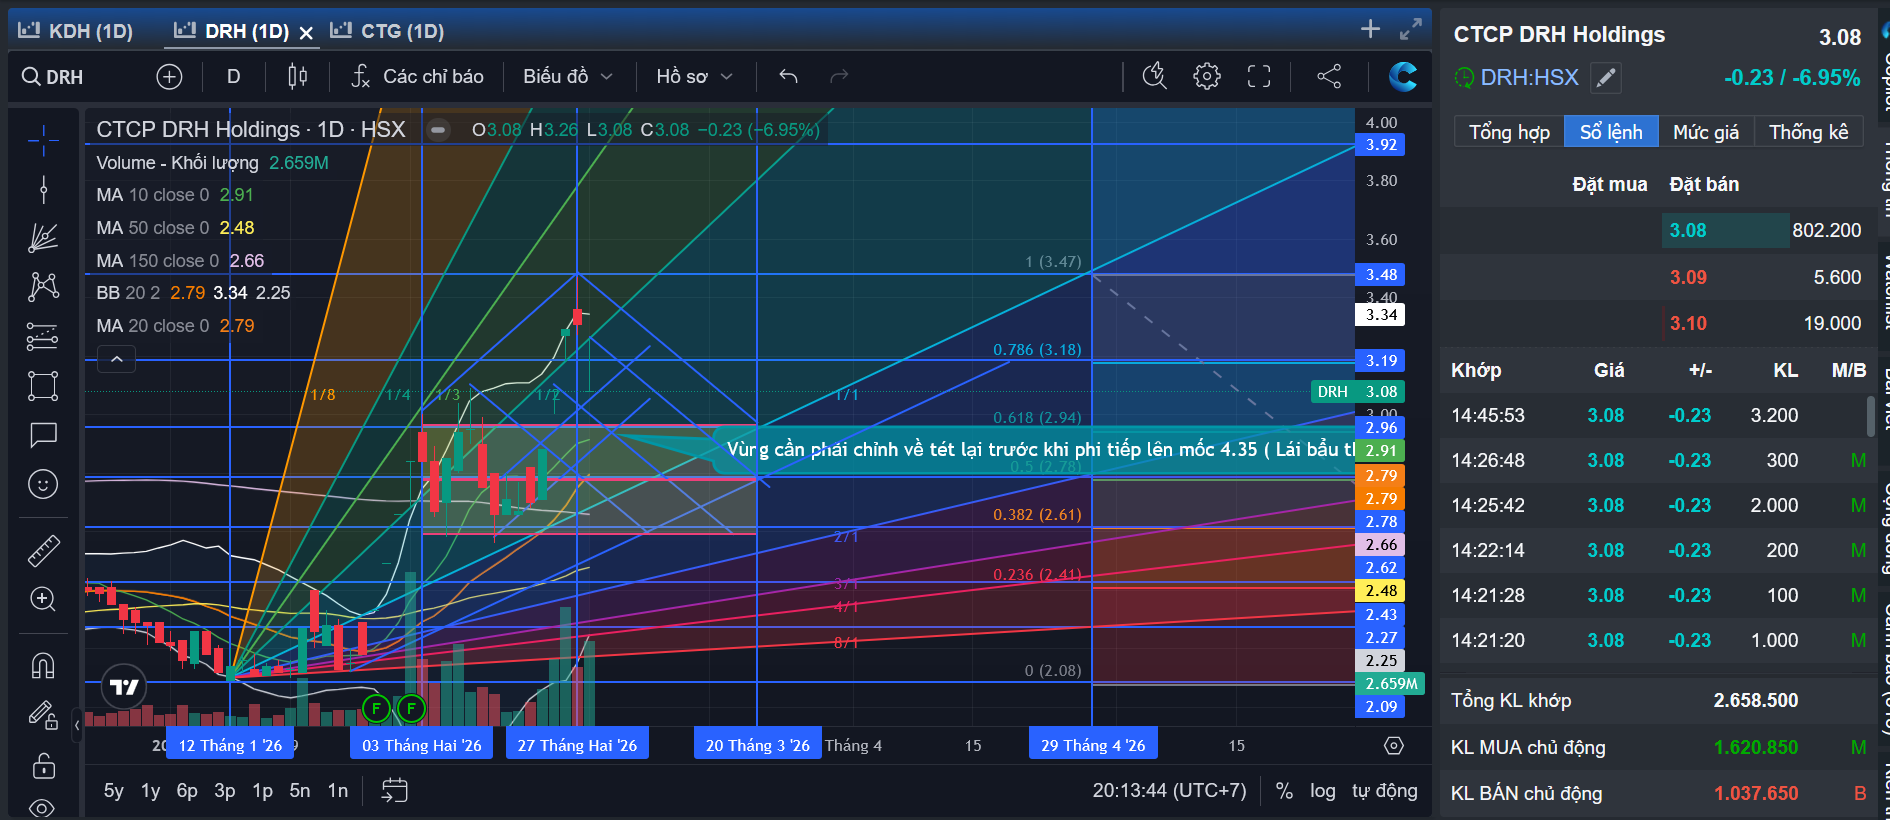
Task: Open chart settings gear
Action: pyautogui.click(x=1207, y=76)
